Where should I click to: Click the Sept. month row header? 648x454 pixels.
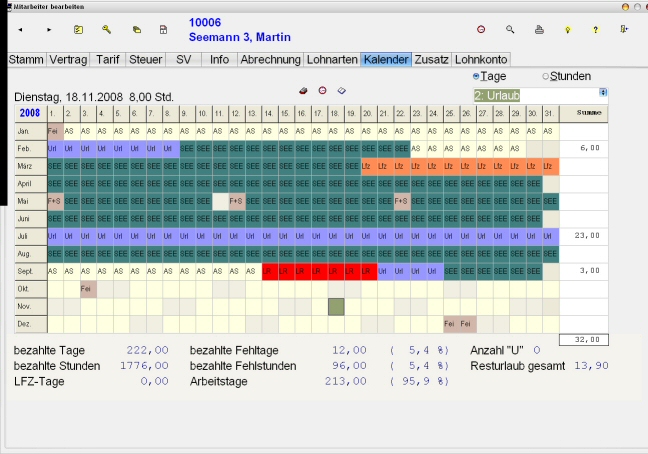click(31, 272)
